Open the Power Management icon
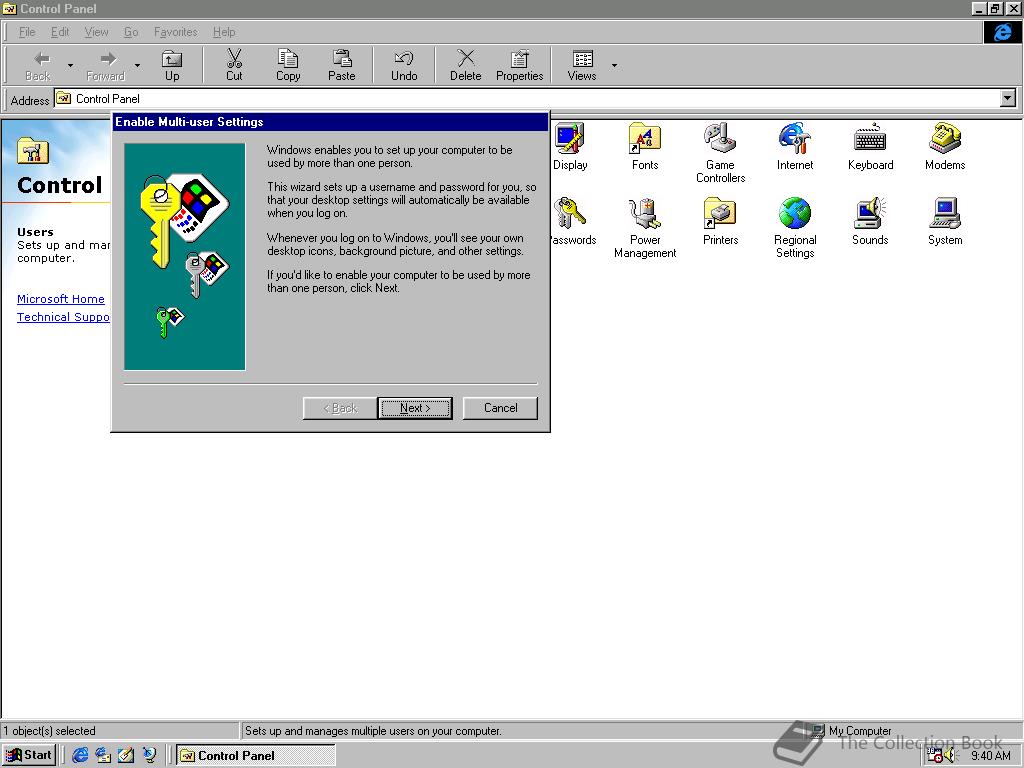This screenshot has height=768, width=1024. tap(645, 228)
